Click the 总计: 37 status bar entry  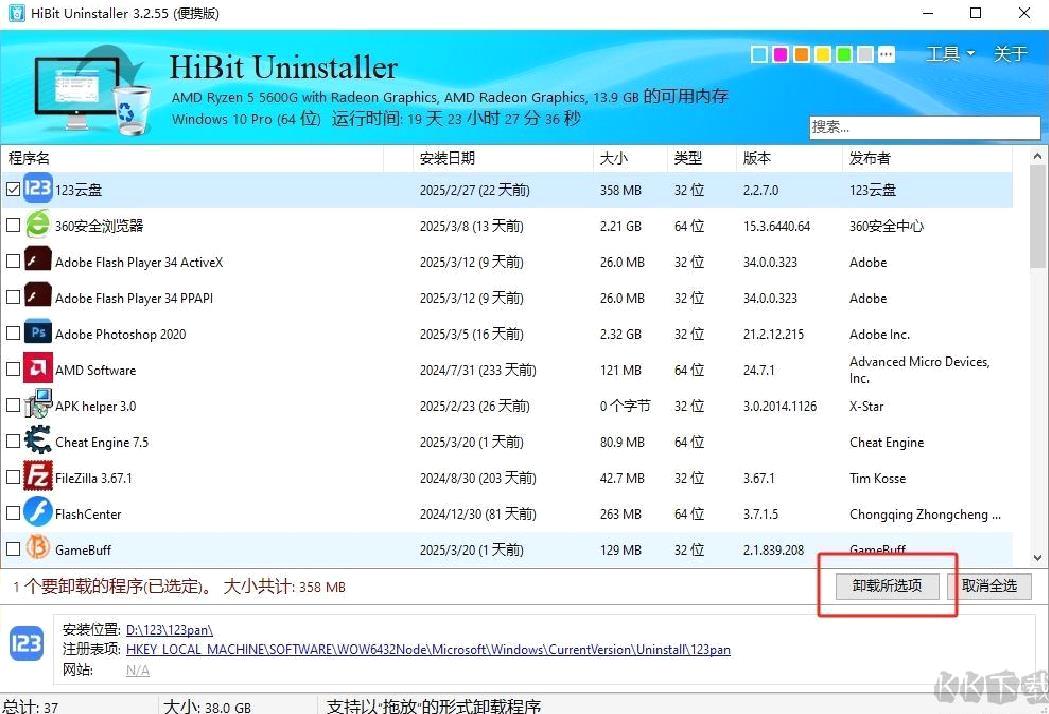(x=30, y=707)
